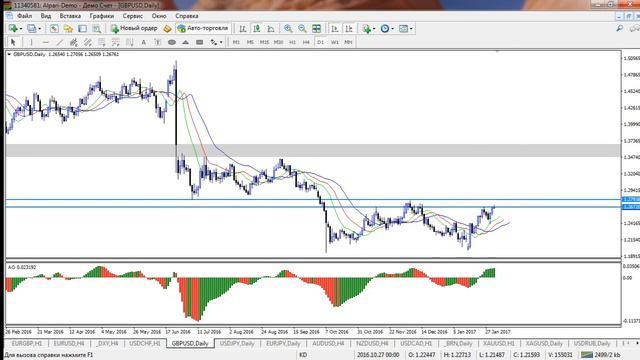Open the Вид menu
The height and width of the screenshot is (360, 640).
(x=46, y=16)
